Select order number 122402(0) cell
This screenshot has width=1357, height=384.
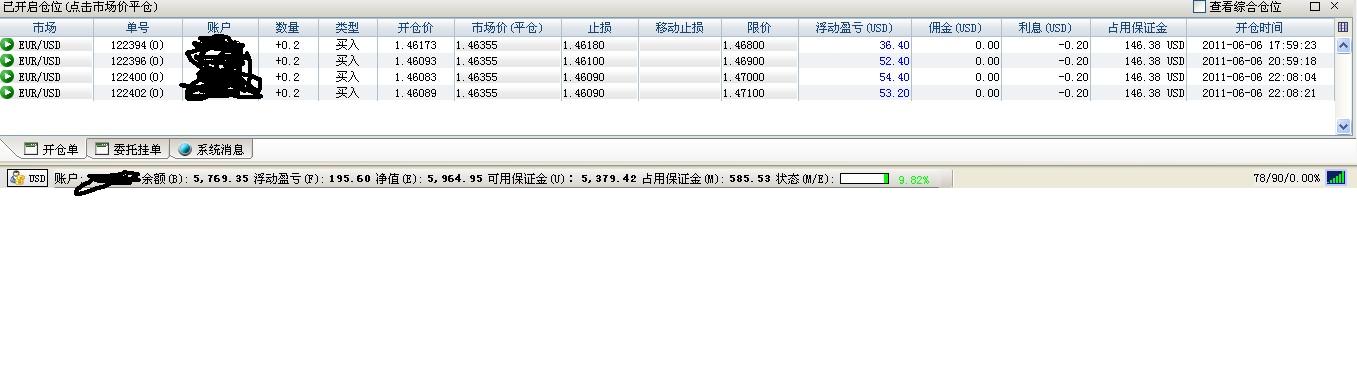138,93
